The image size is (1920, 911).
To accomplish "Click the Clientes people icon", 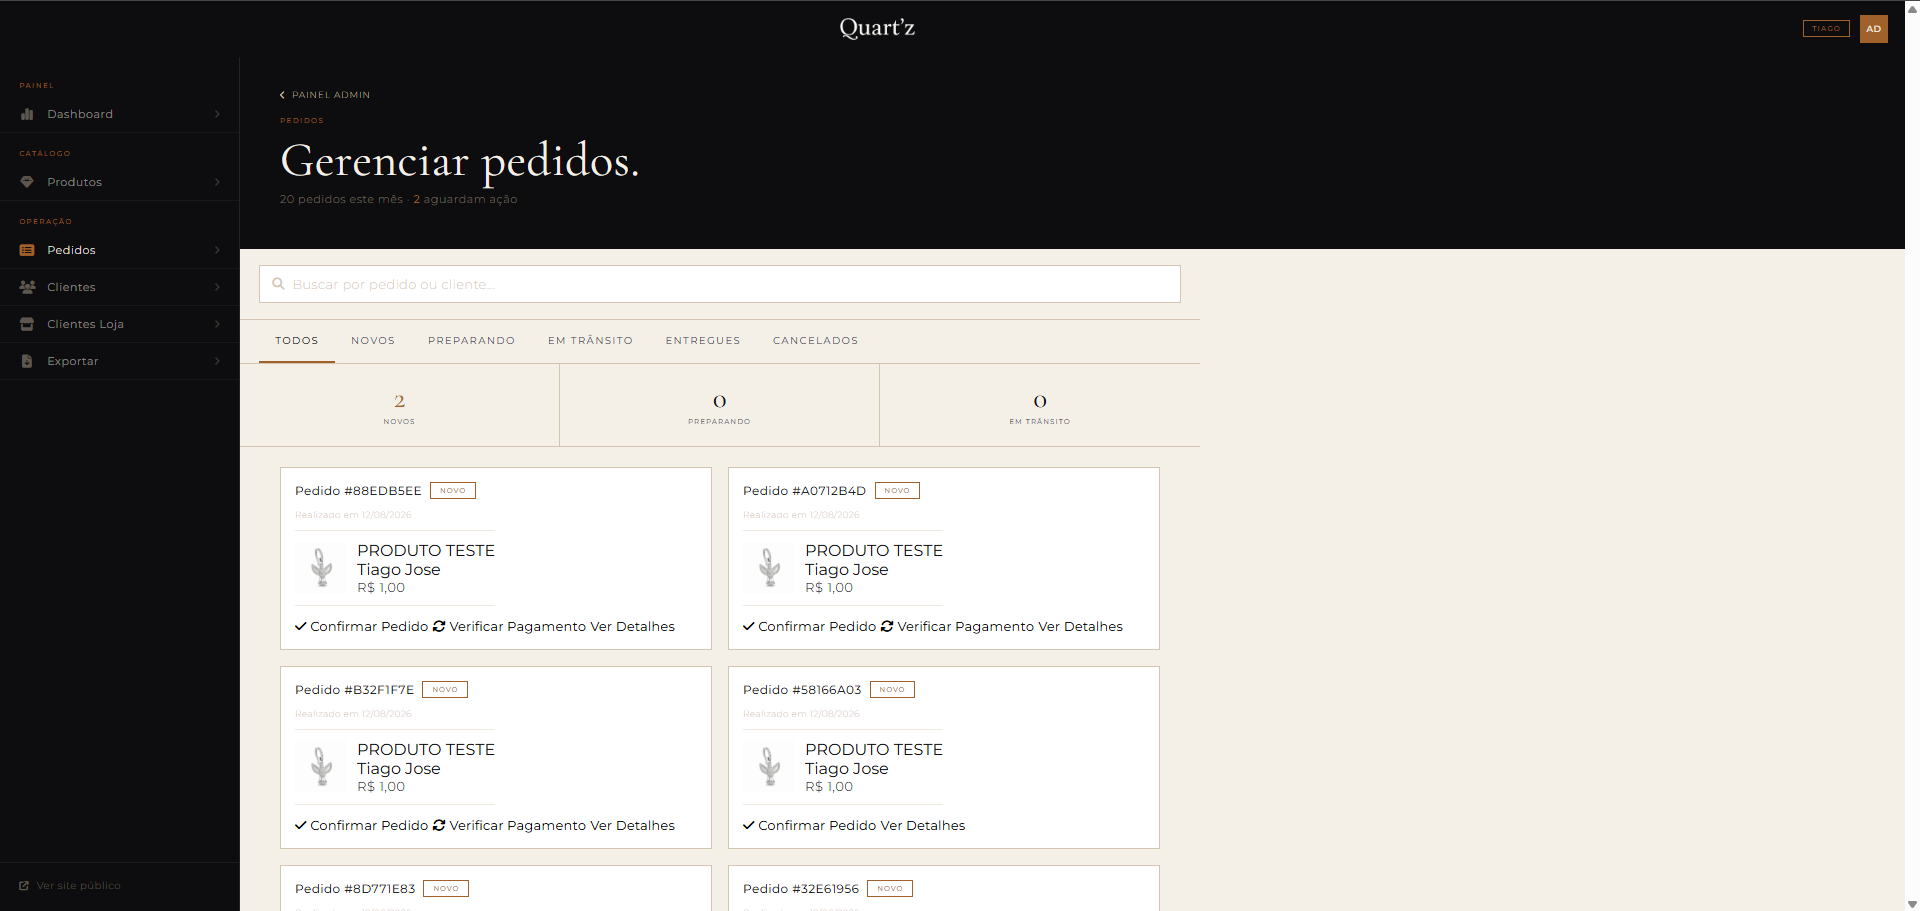I will (x=27, y=287).
